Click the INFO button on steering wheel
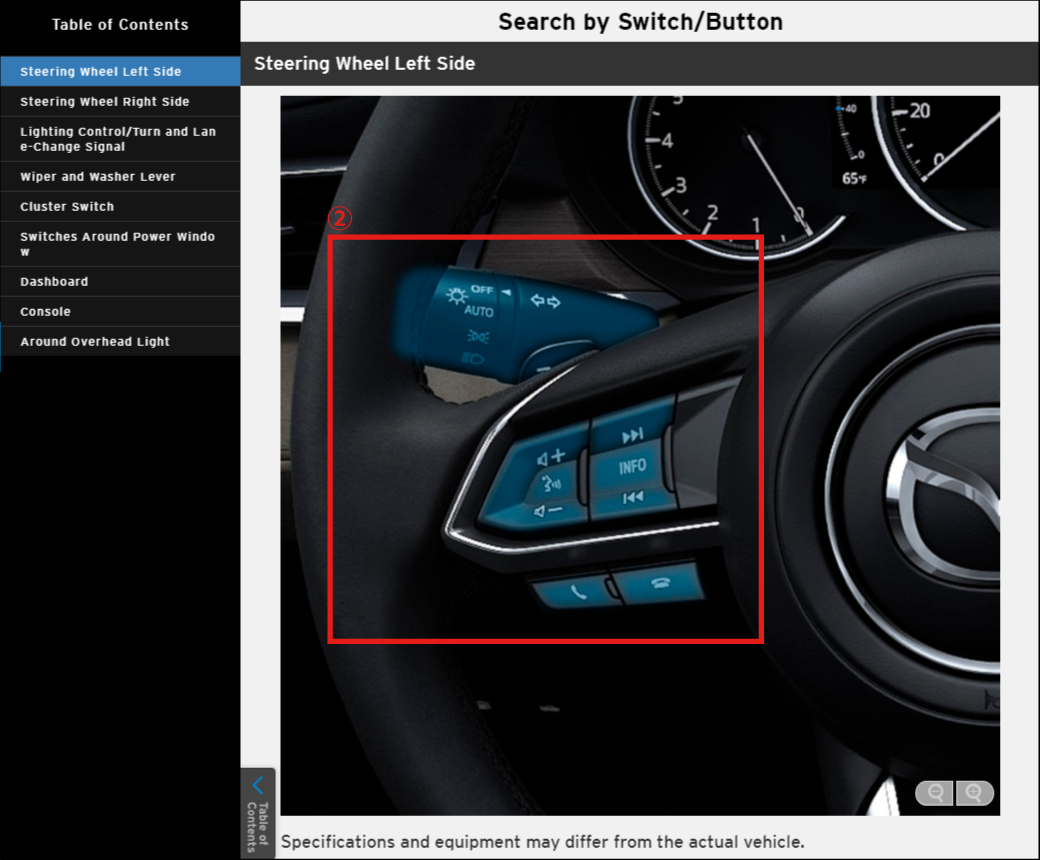 click(x=632, y=467)
